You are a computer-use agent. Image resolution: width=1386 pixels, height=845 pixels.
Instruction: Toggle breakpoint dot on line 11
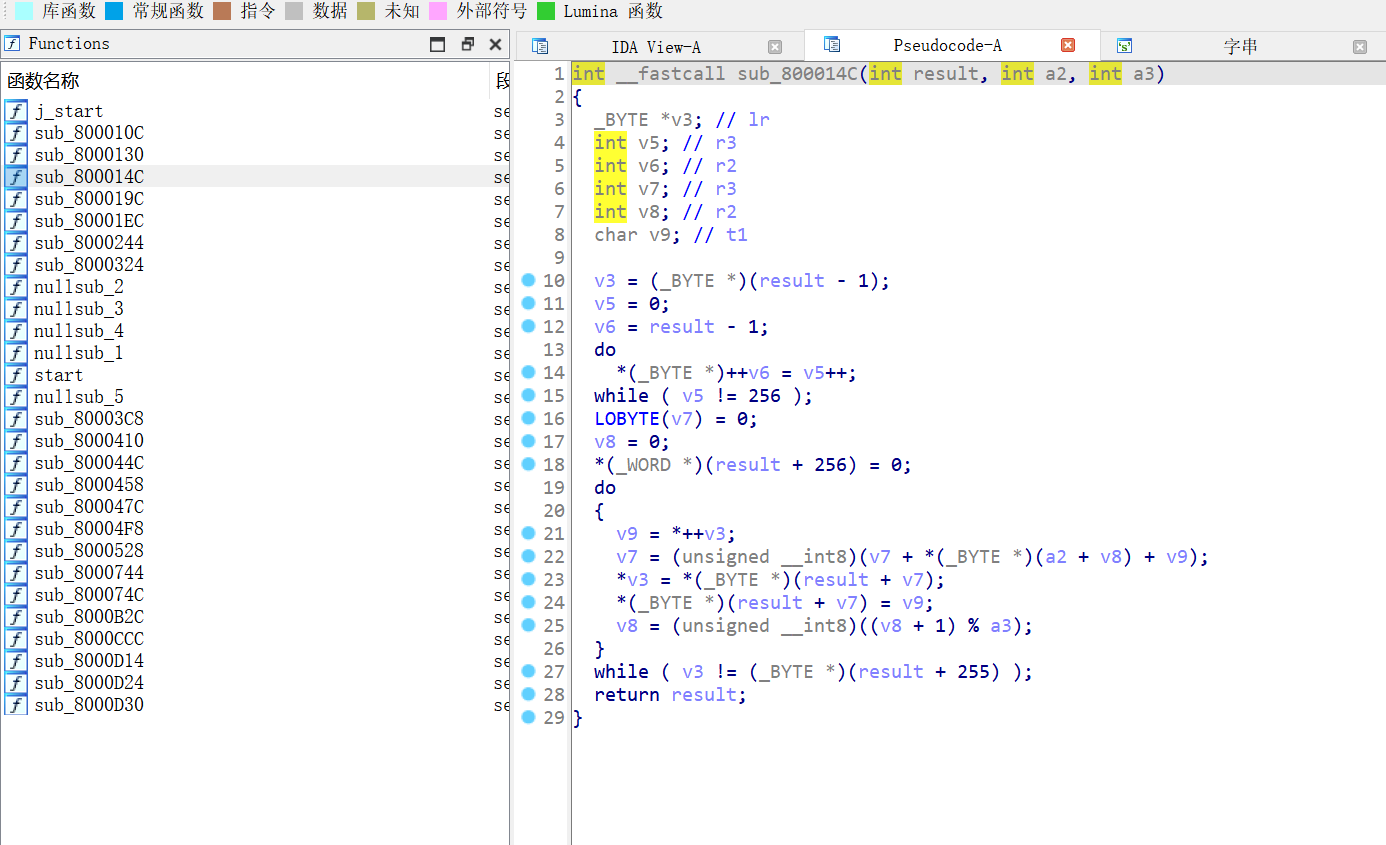pyautogui.click(x=528, y=303)
